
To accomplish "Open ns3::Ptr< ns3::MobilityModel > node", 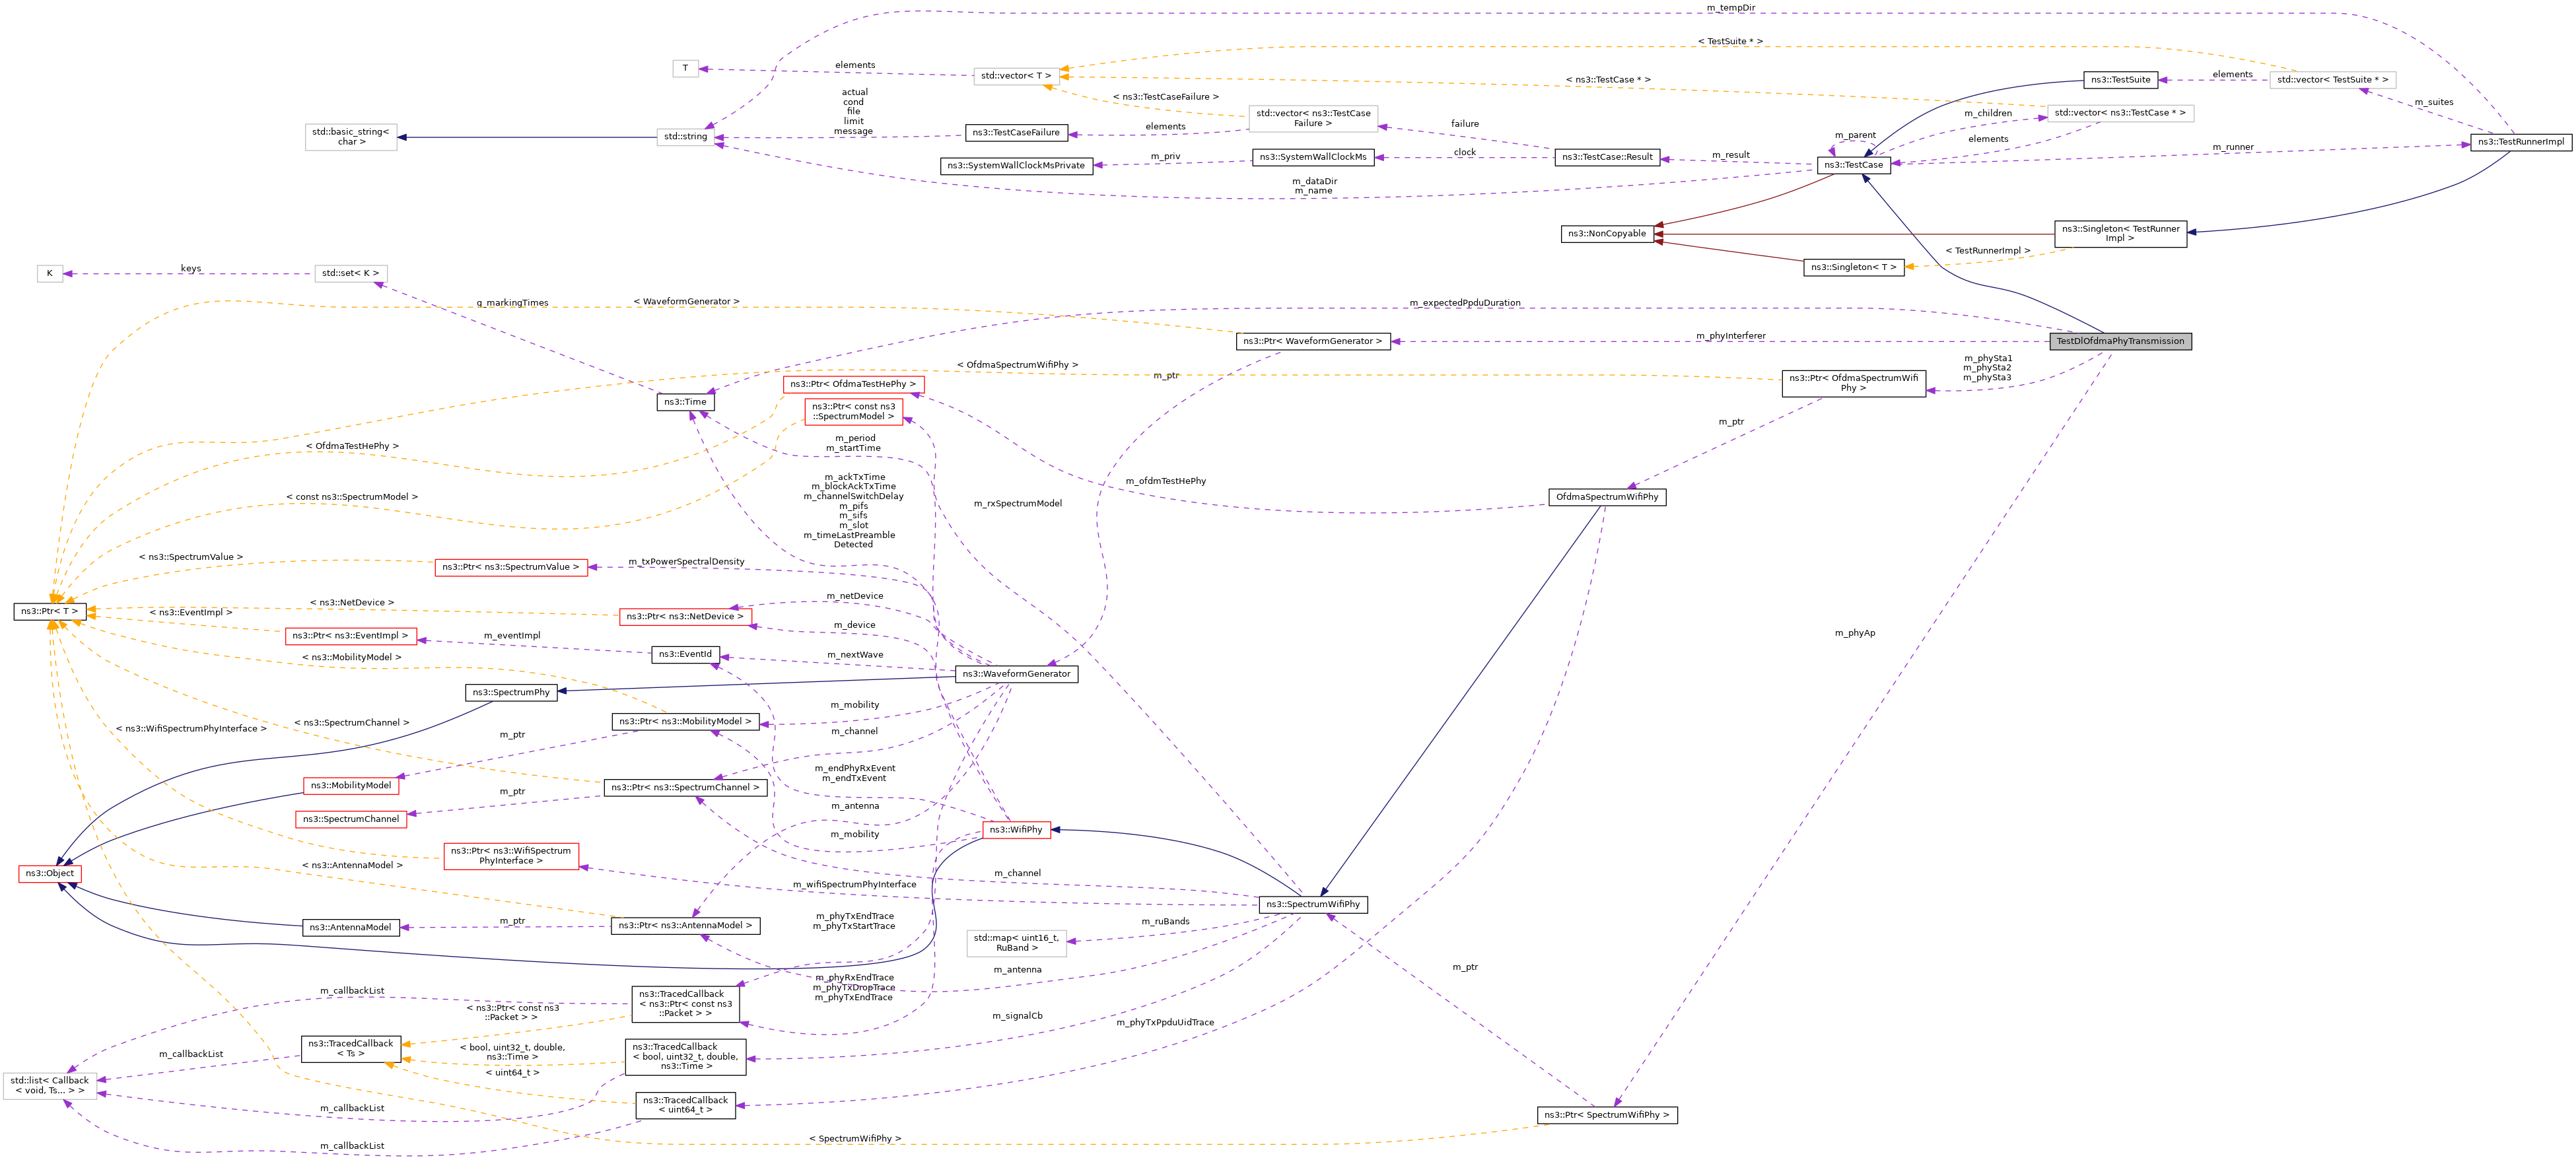I will pyautogui.click(x=685, y=721).
